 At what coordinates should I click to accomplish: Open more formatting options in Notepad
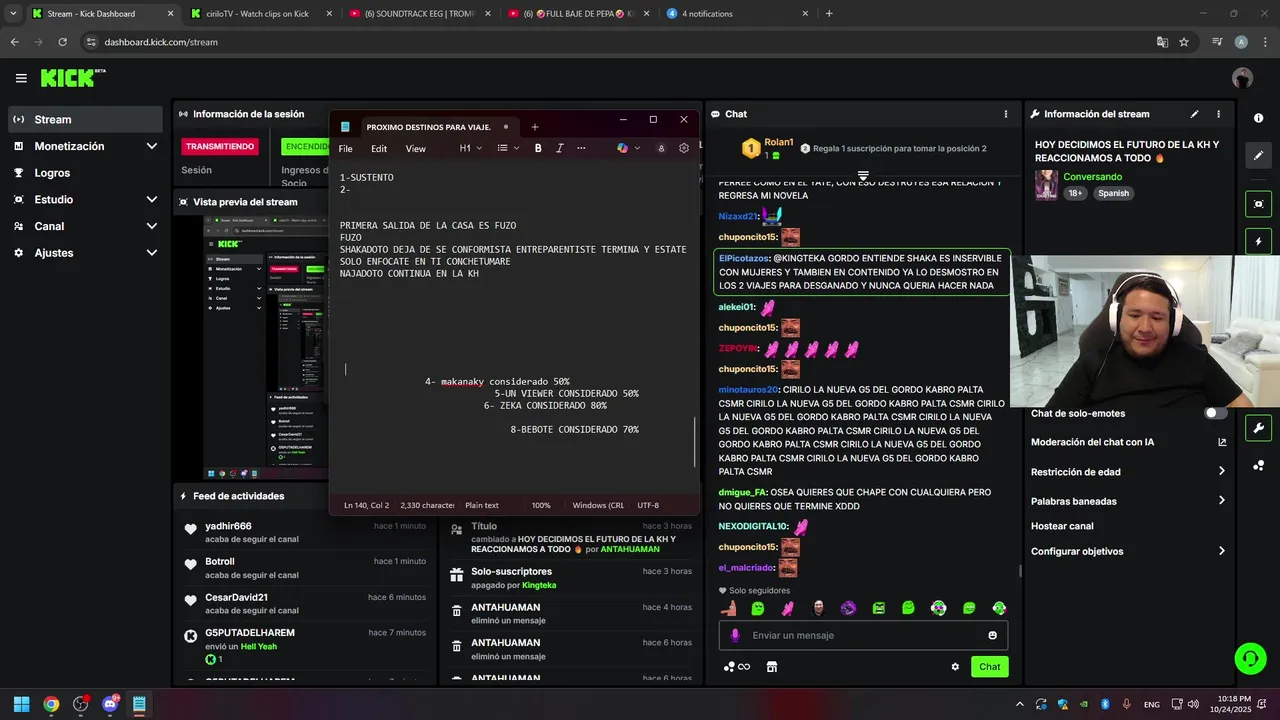coord(581,148)
